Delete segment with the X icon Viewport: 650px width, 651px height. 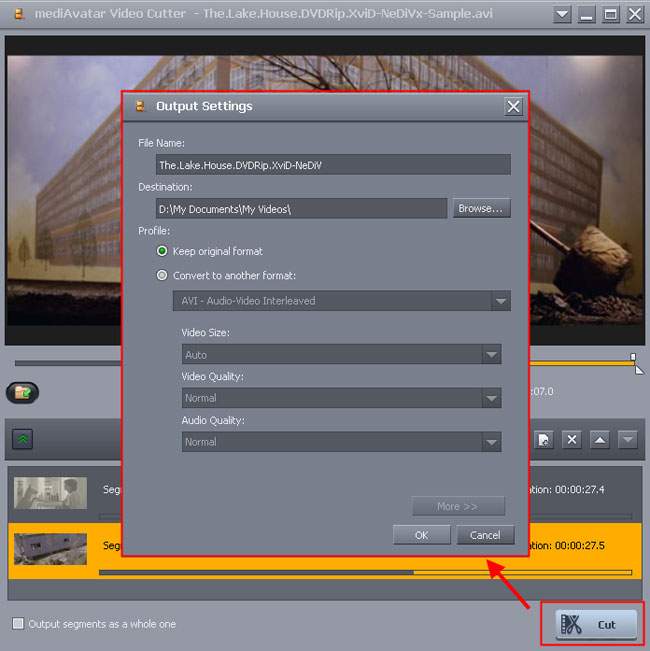572,439
